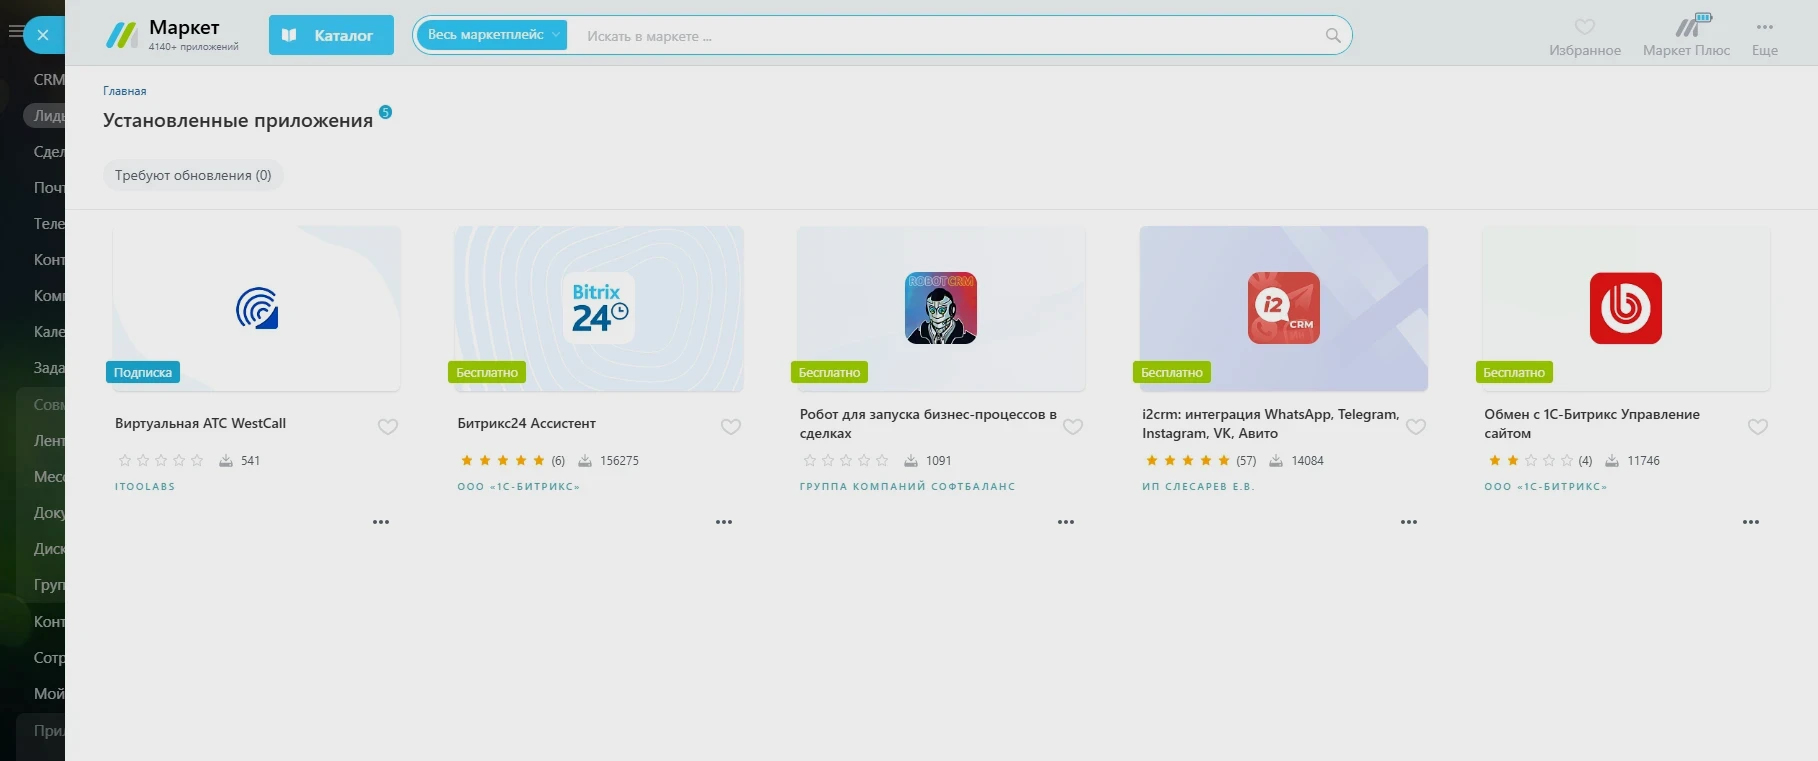
Task: Favorite Виртуальная АТС WestCall with heart
Action: pos(388,427)
